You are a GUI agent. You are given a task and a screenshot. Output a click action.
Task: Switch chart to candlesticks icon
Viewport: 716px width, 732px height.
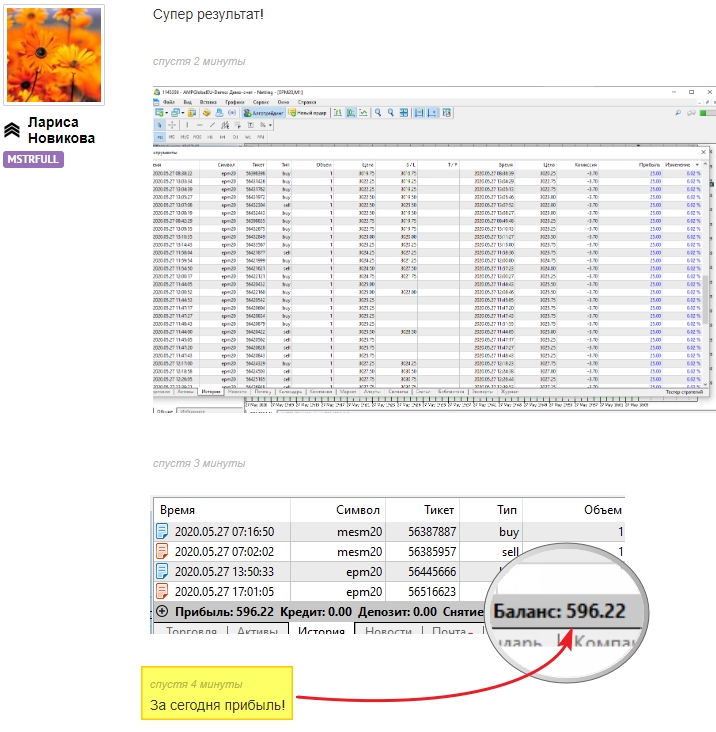[x=351, y=113]
